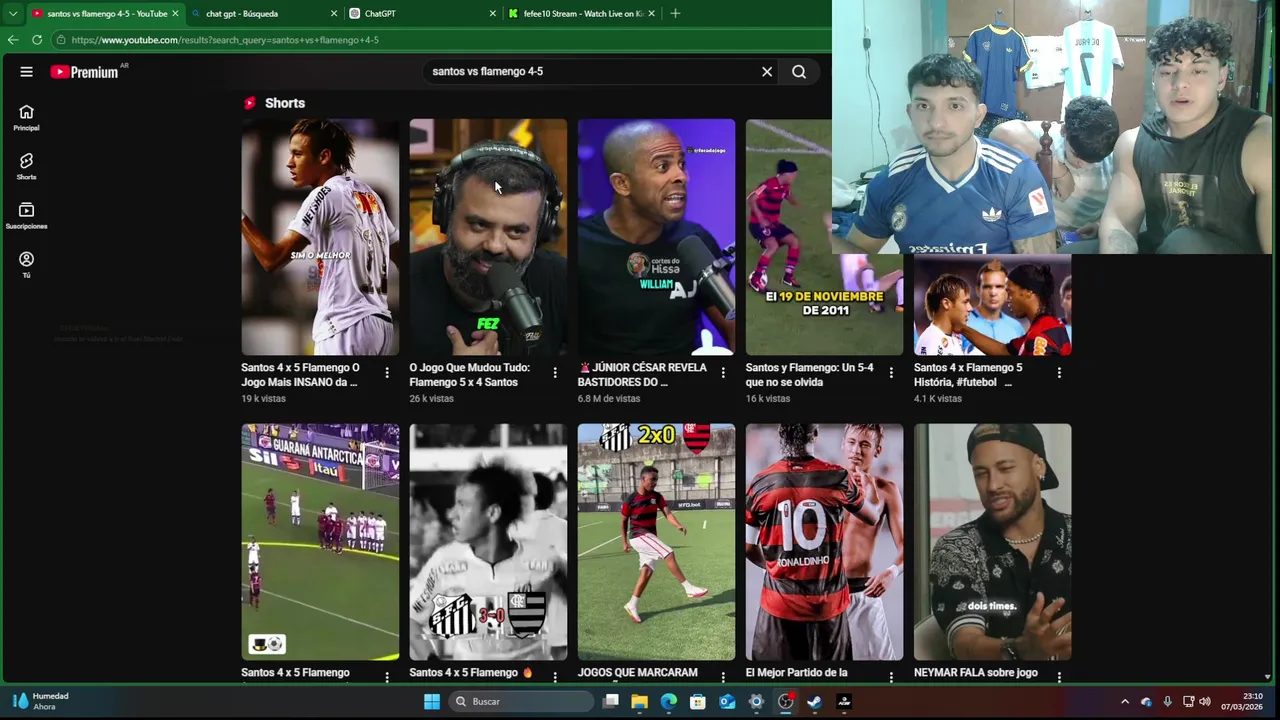Switch to the ChatGPT tab
The image size is (1280, 720).
[422, 14]
